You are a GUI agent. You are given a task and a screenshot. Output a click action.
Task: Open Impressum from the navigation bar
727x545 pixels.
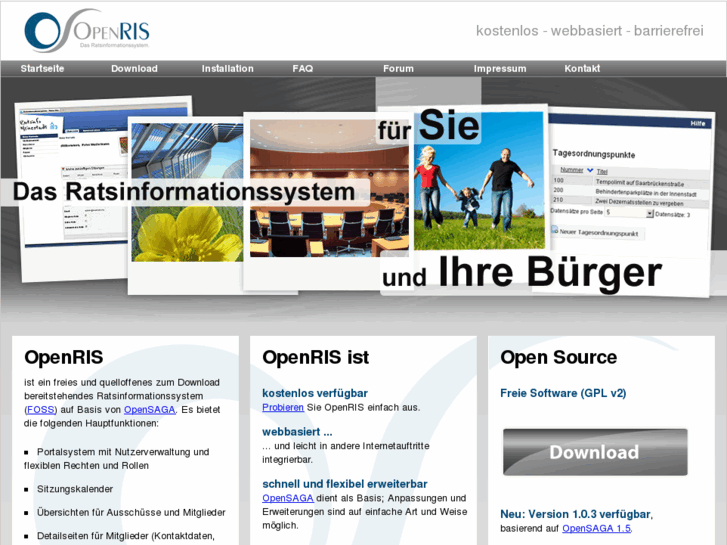tap(500, 69)
